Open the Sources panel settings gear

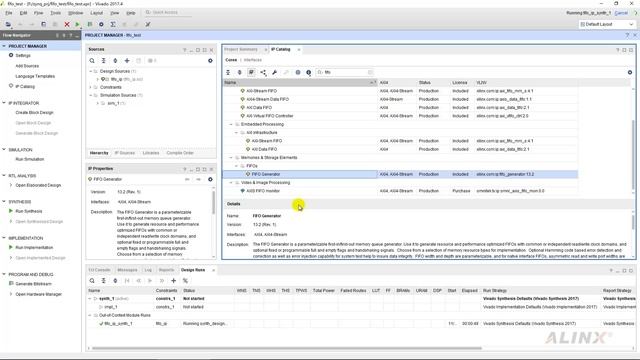coord(210,61)
